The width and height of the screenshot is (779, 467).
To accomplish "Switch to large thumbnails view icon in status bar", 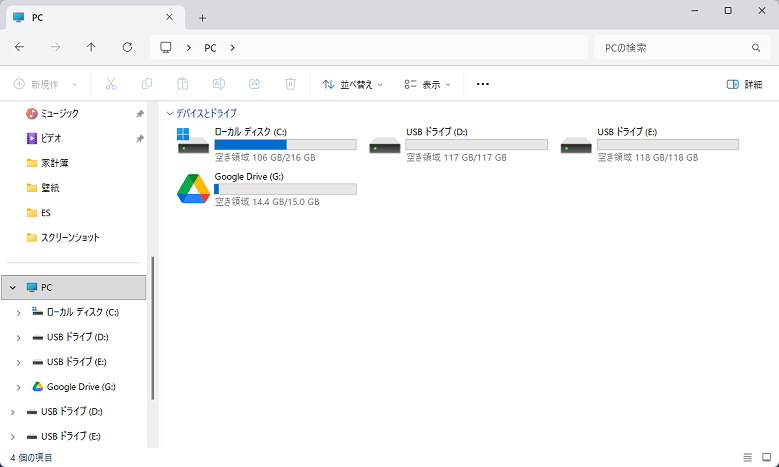I will click(x=767, y=457).
